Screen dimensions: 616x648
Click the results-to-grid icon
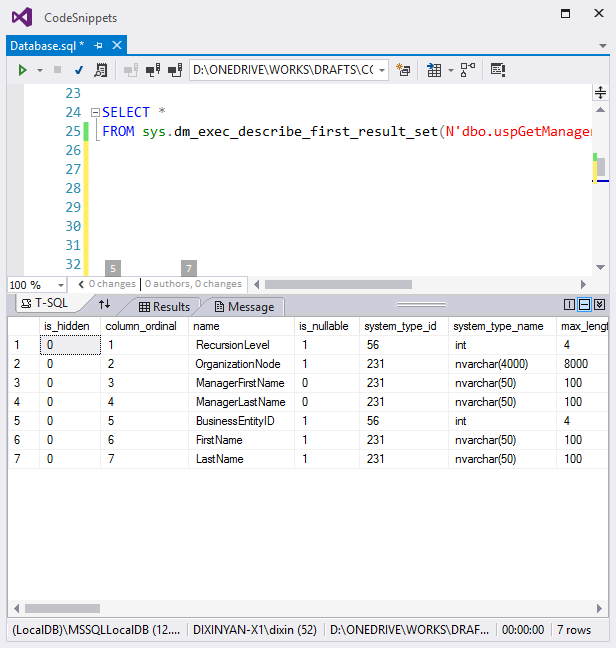click(434, 70)
